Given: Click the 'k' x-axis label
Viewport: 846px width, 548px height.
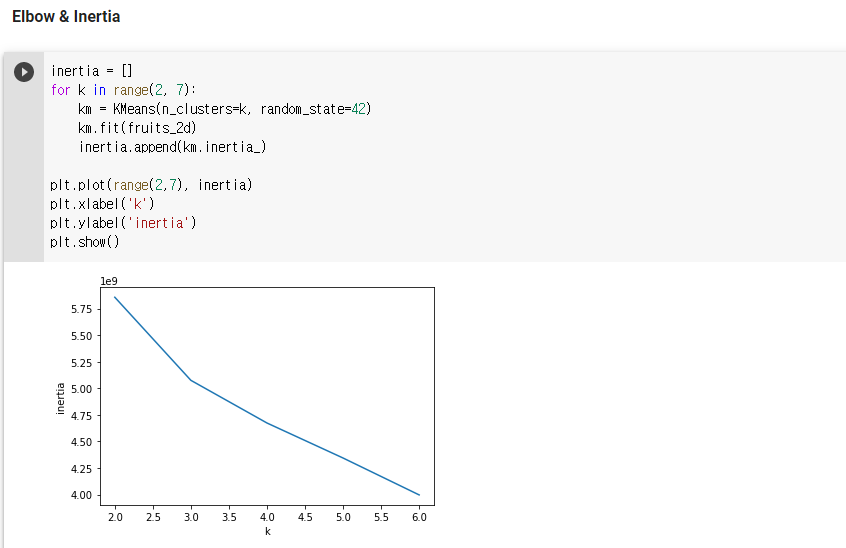Looking at the screenshot, I should (x=268, y=531).
